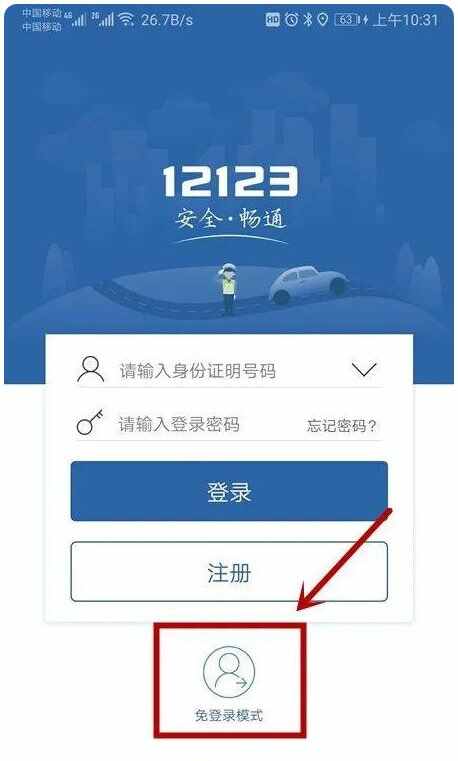The width and height of the screenshot is (458, 761).
Task: Tap the blue 登录 button
Action: (x=229, y=491)
